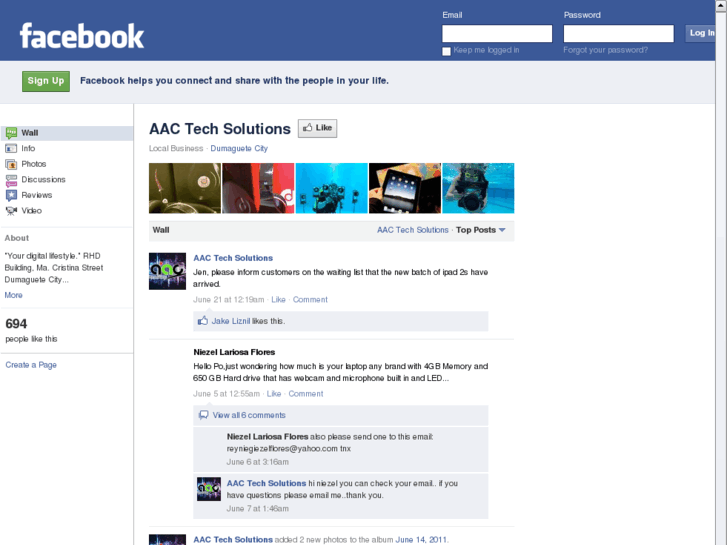Viewport: 727px width, 545px height.
Task: Click AAC Tech Solutions filter in Wall bar
Action: click(413, 230)
